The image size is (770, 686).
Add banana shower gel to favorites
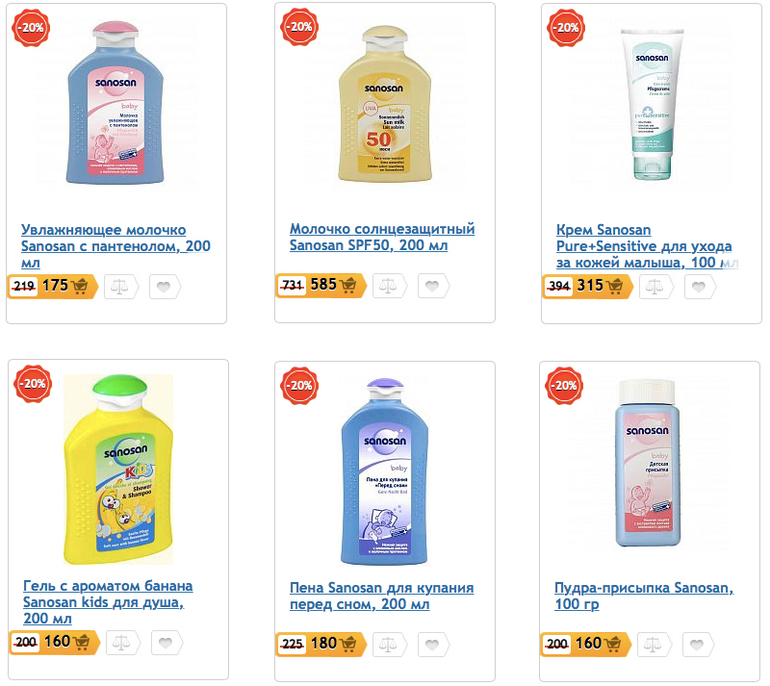click(166, 642)
